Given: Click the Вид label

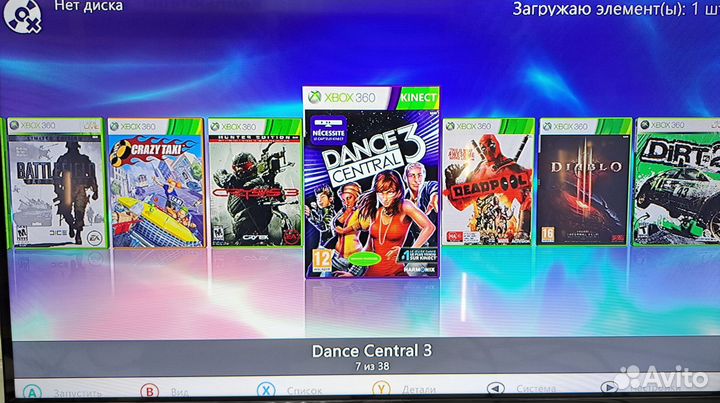Looking at the screenshot, I should (x=180, y=392).
